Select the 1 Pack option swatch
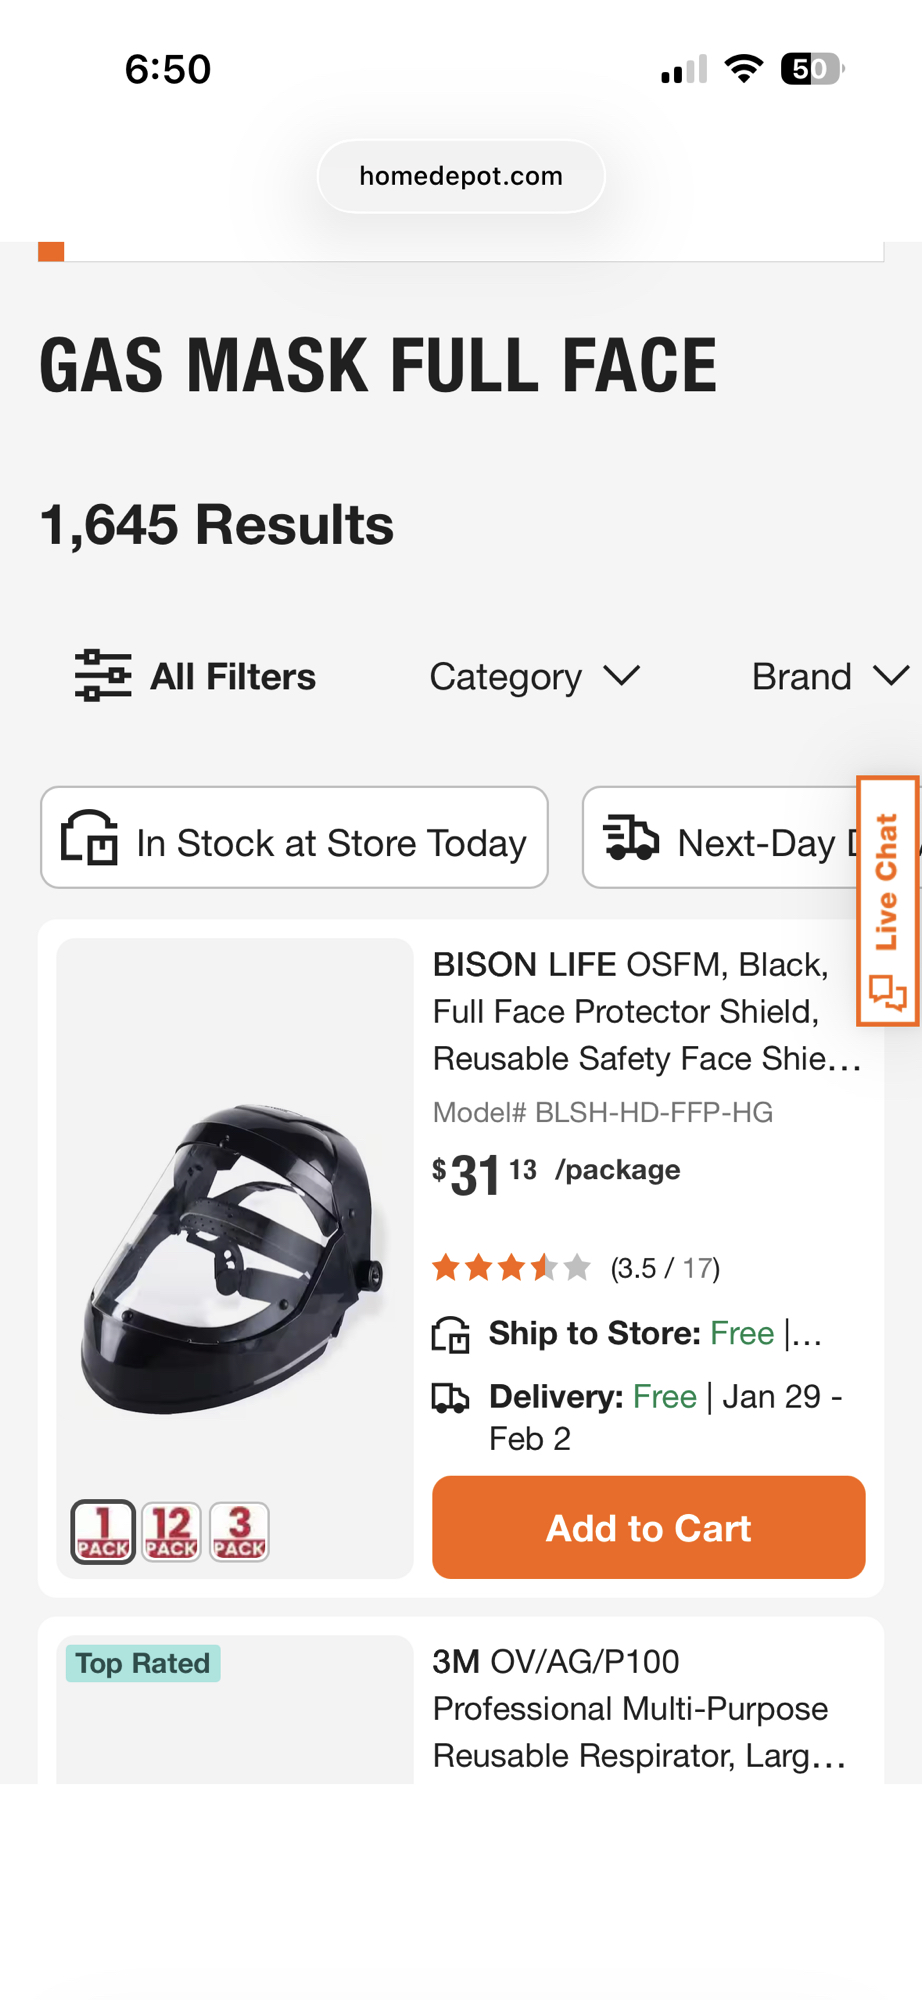Image resolution: width=922 pixels, height=2000 pixels. coord(103,1531)
